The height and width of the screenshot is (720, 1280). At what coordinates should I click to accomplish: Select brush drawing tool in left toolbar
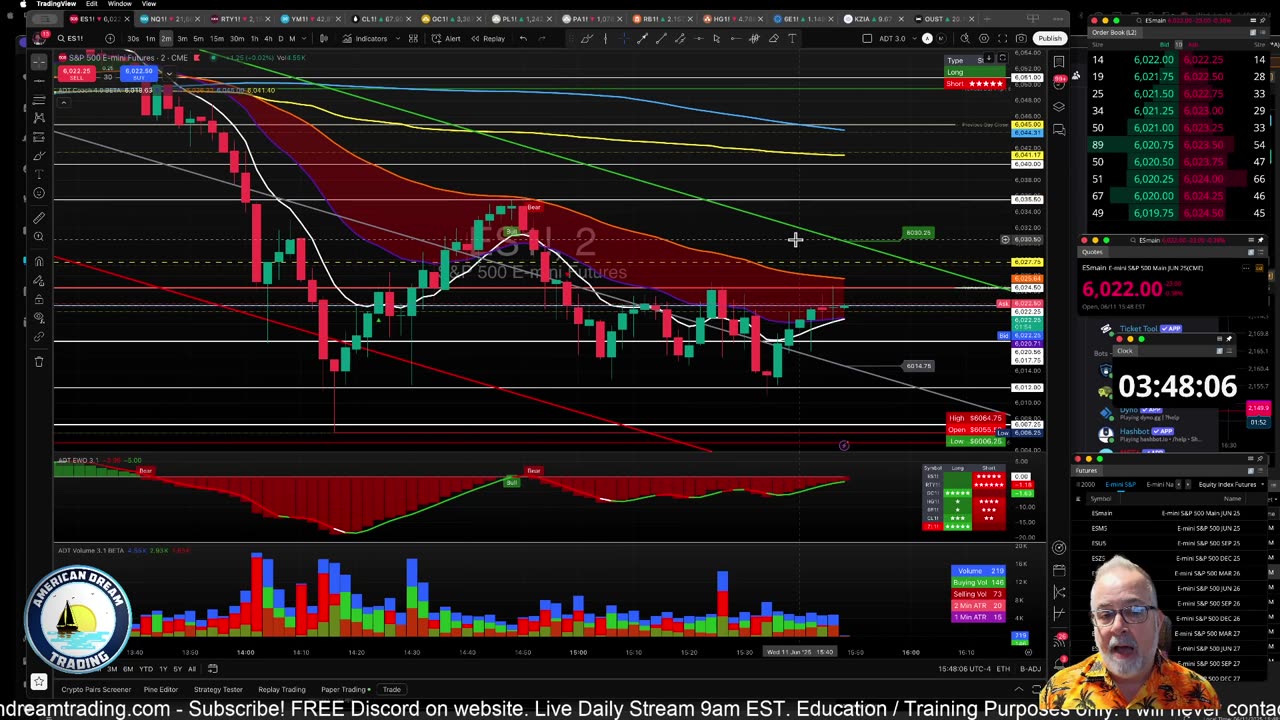tap(39, 155)
